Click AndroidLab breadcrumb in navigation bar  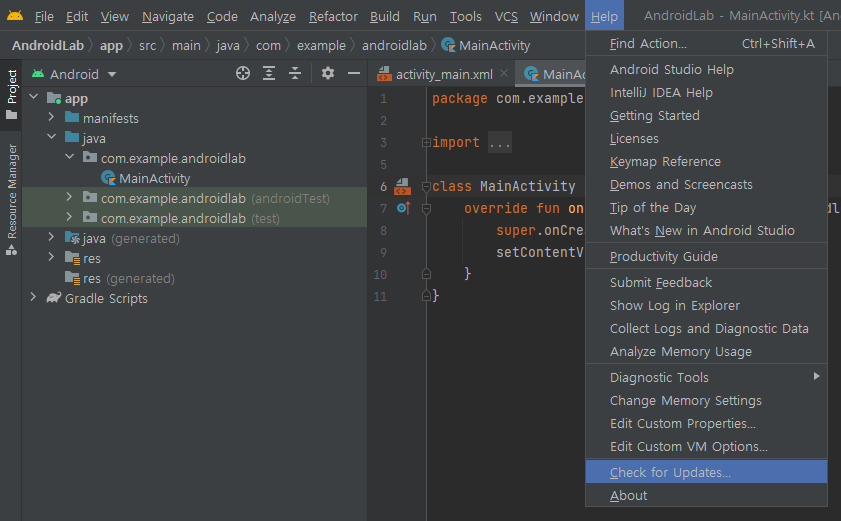click(48, 46)
